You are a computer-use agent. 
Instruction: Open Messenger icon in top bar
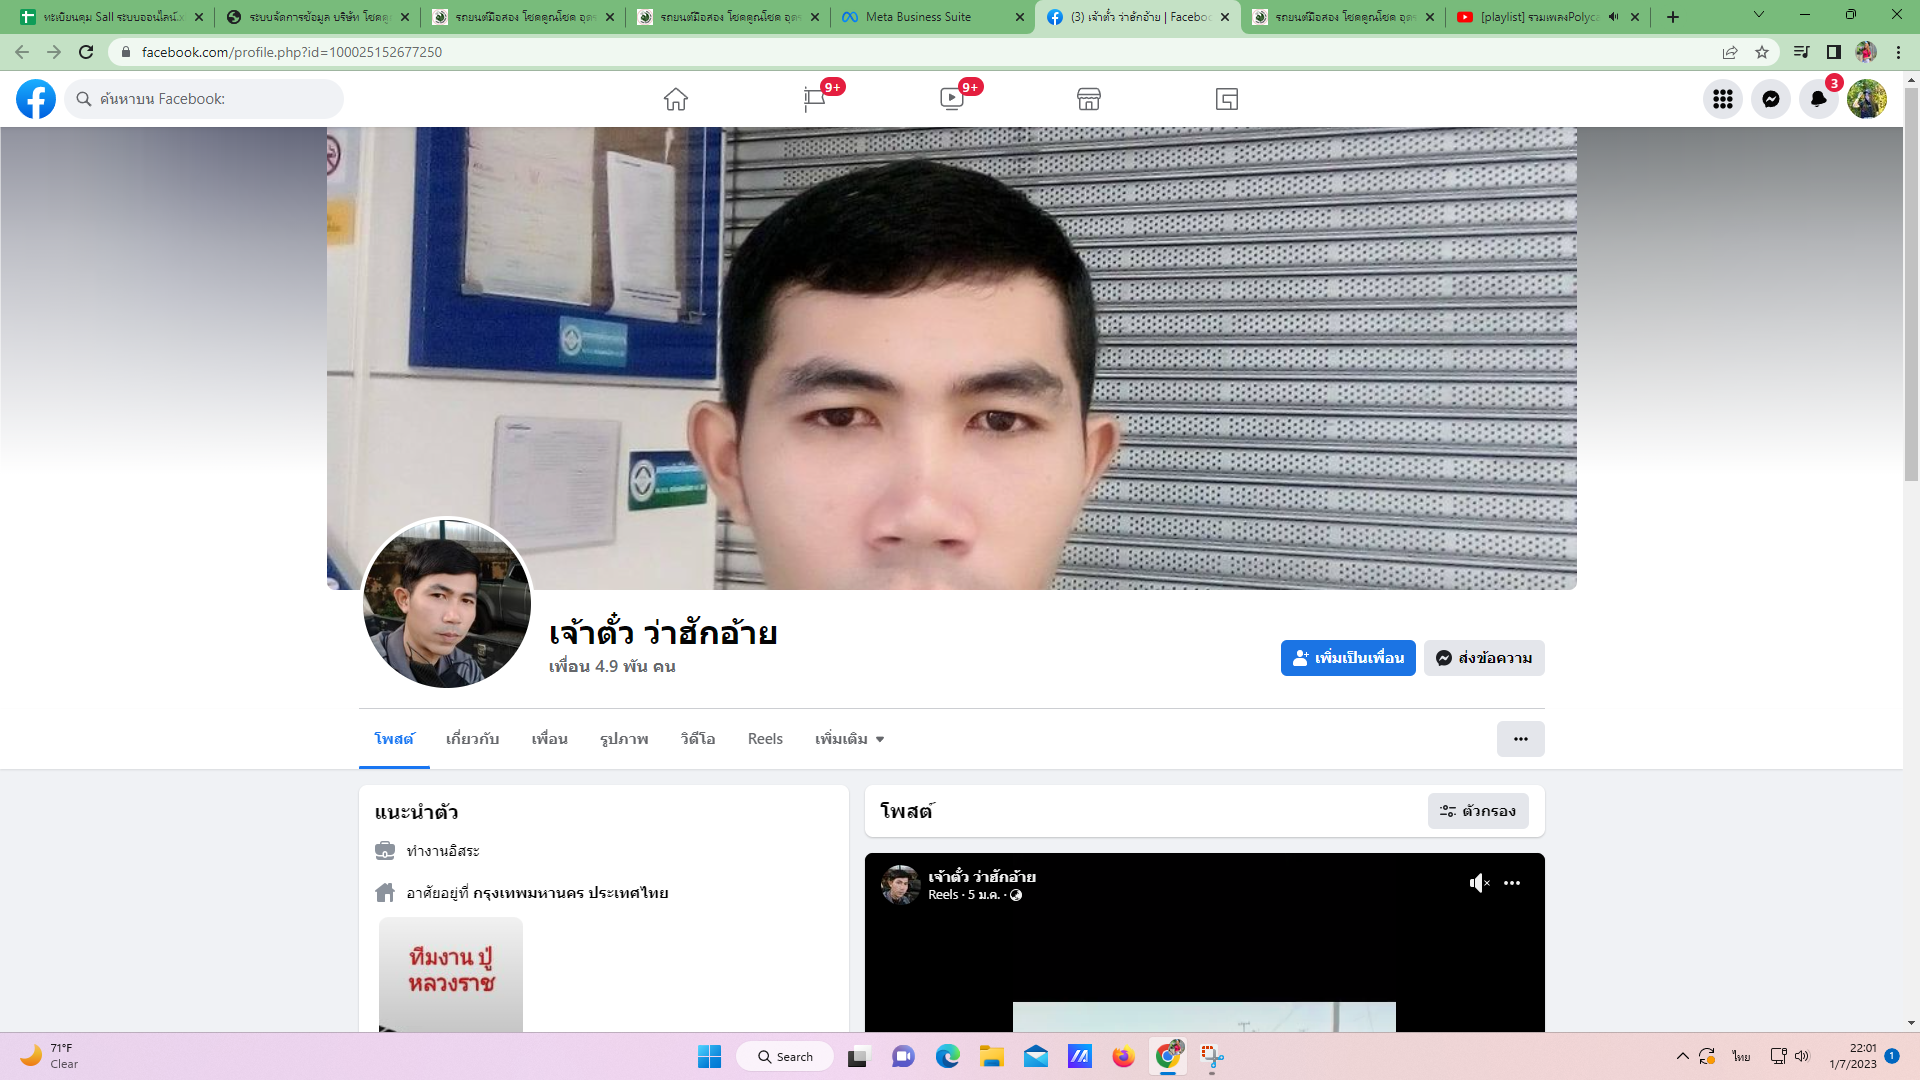pyautogui.click(x=1770, y=99)
